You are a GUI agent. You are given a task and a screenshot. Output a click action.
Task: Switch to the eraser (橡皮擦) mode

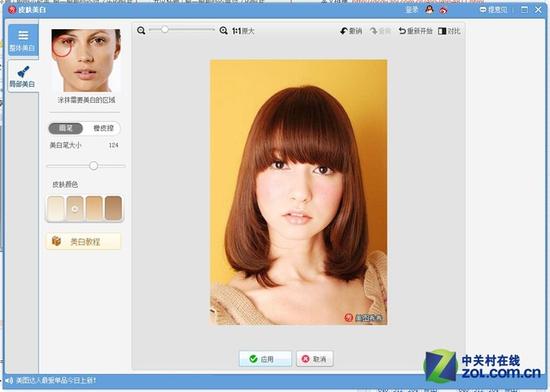click(x=103, y=128)
